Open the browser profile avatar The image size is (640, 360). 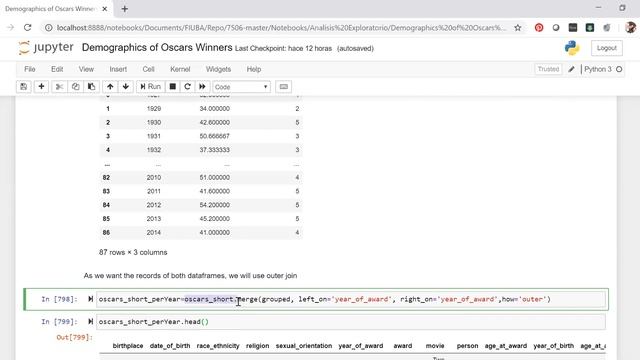point(630,27)
